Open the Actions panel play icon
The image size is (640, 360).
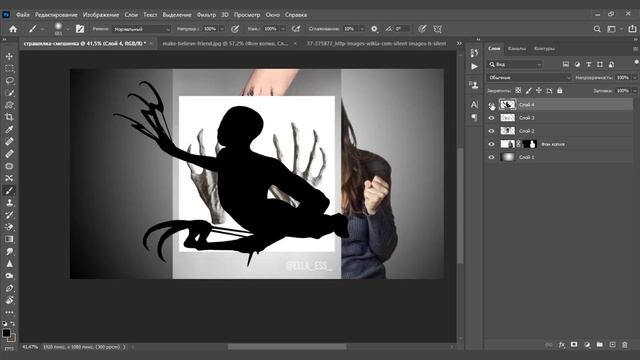474,67
